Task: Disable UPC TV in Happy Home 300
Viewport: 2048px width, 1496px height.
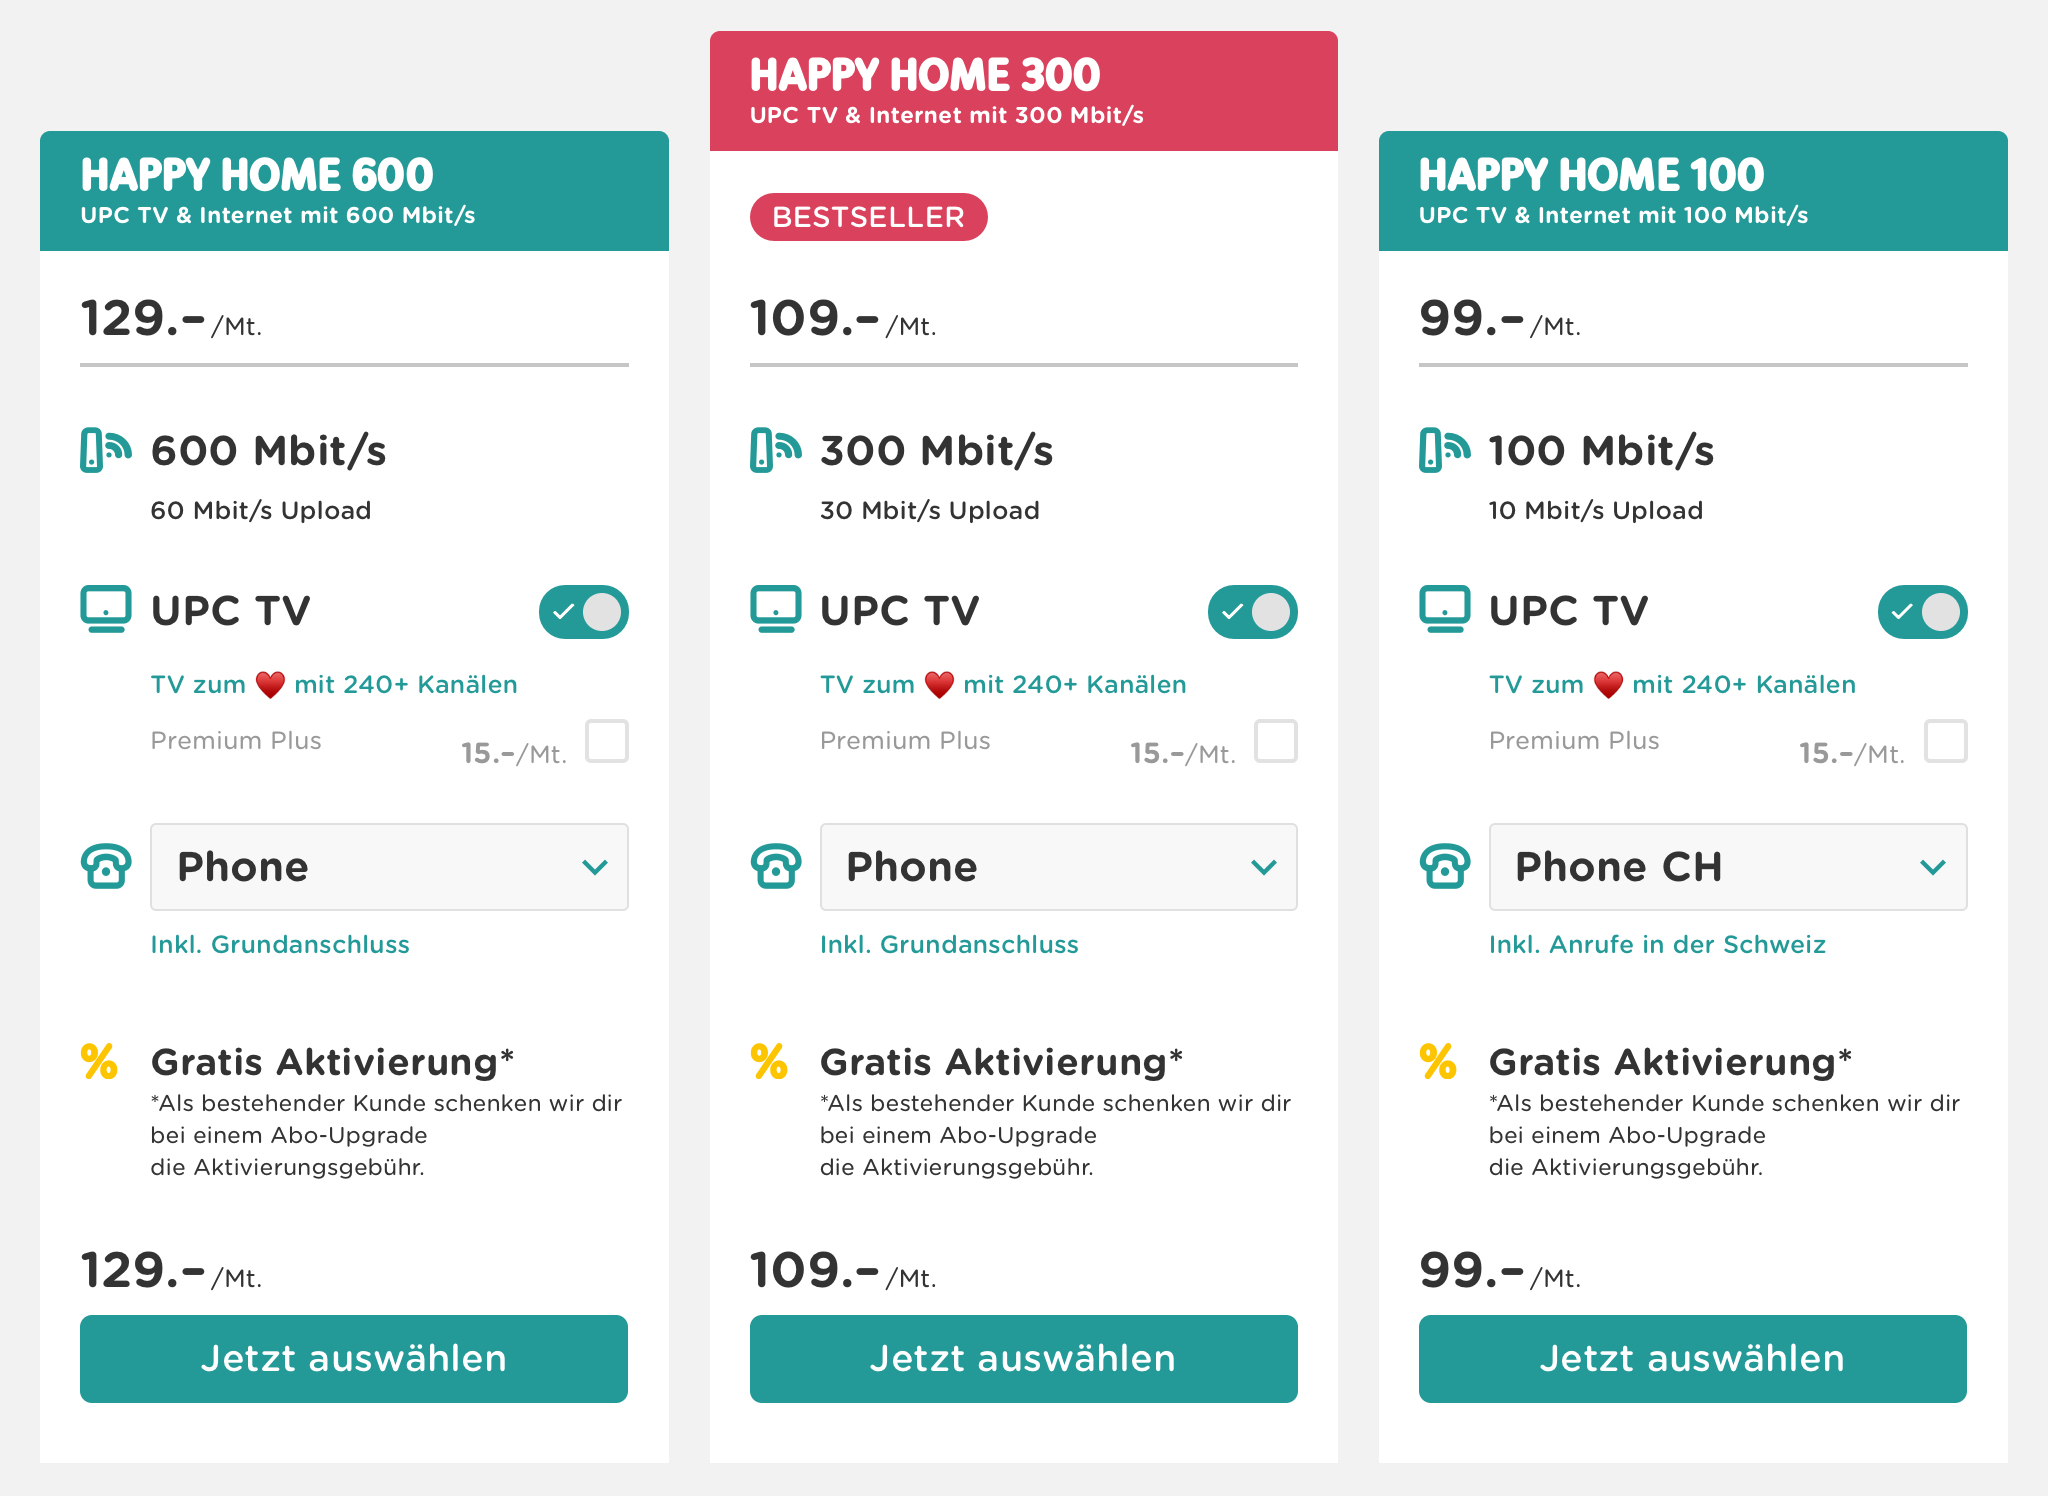Action: [x=1252, y=612]
